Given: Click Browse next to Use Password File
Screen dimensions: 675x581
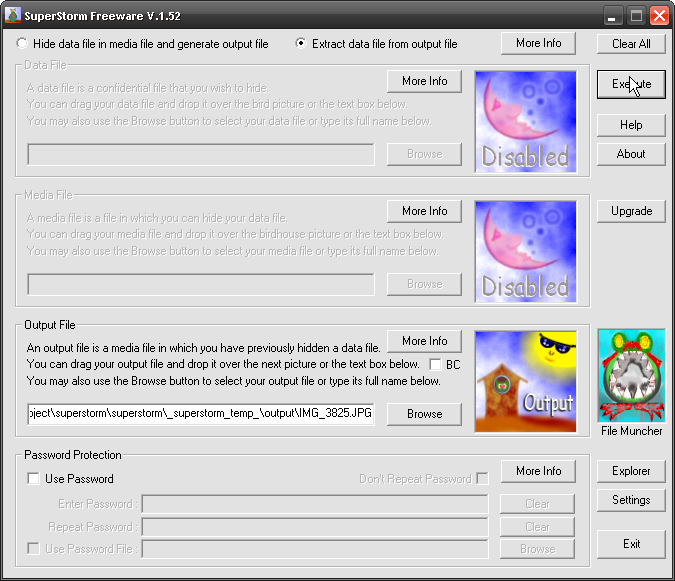Looking at the screenshot, I should coord(537,549).
